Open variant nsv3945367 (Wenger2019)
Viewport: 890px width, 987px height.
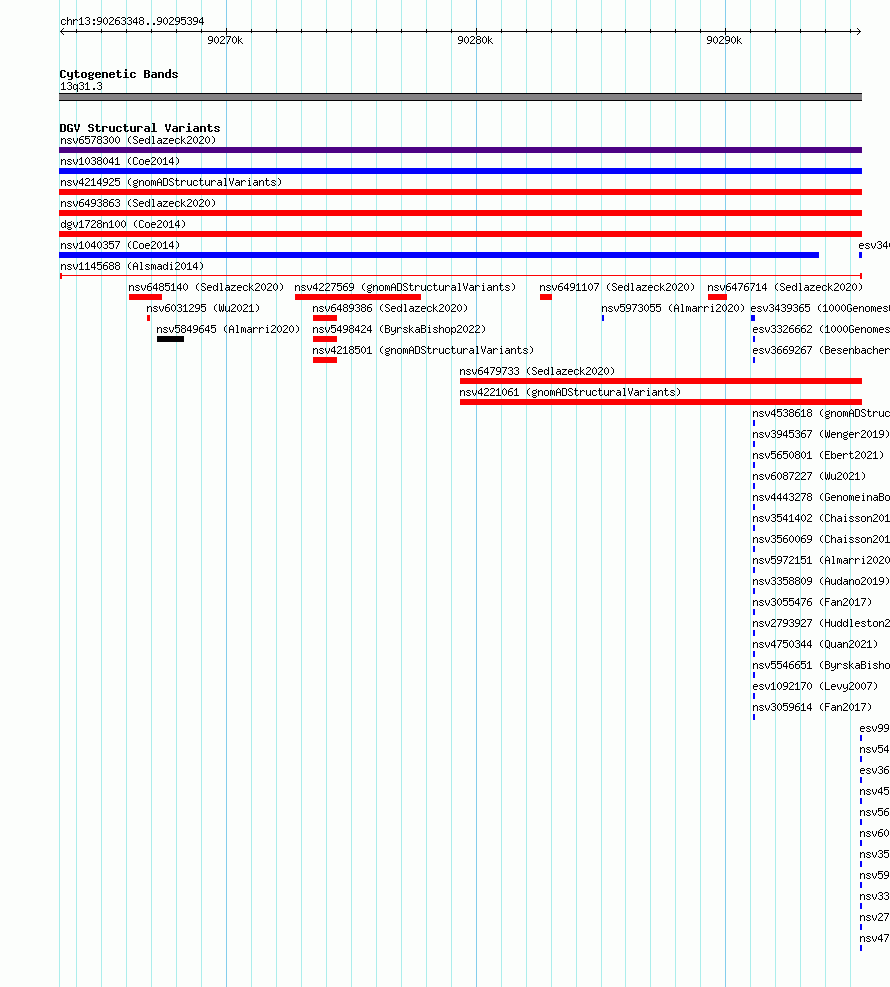[821, 434]
